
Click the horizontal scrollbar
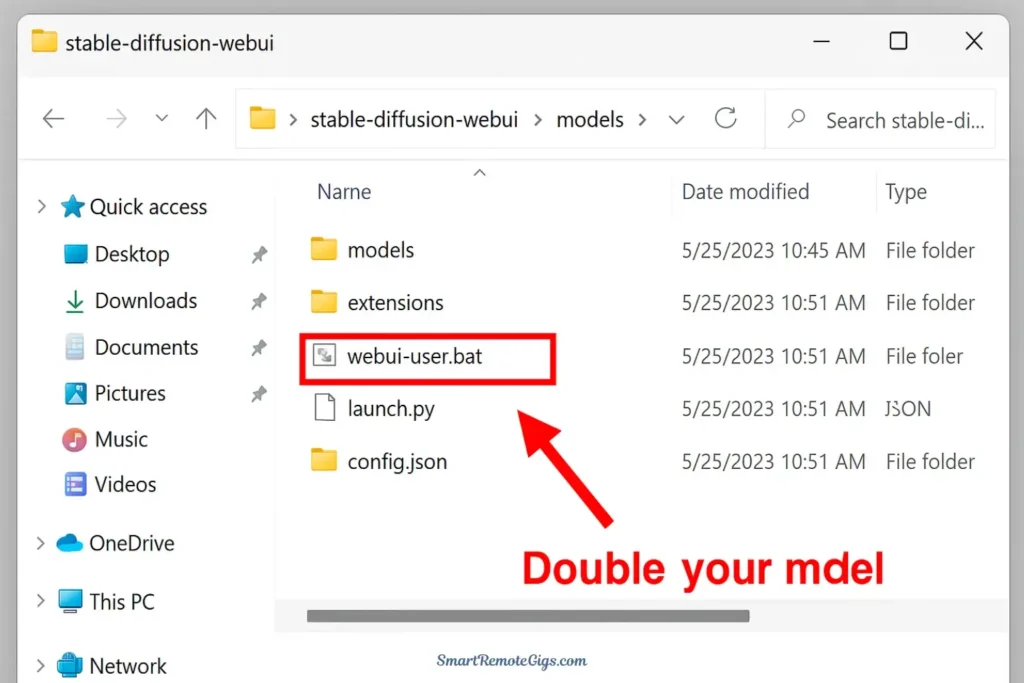pyautogui.click(x=527, y=616)
